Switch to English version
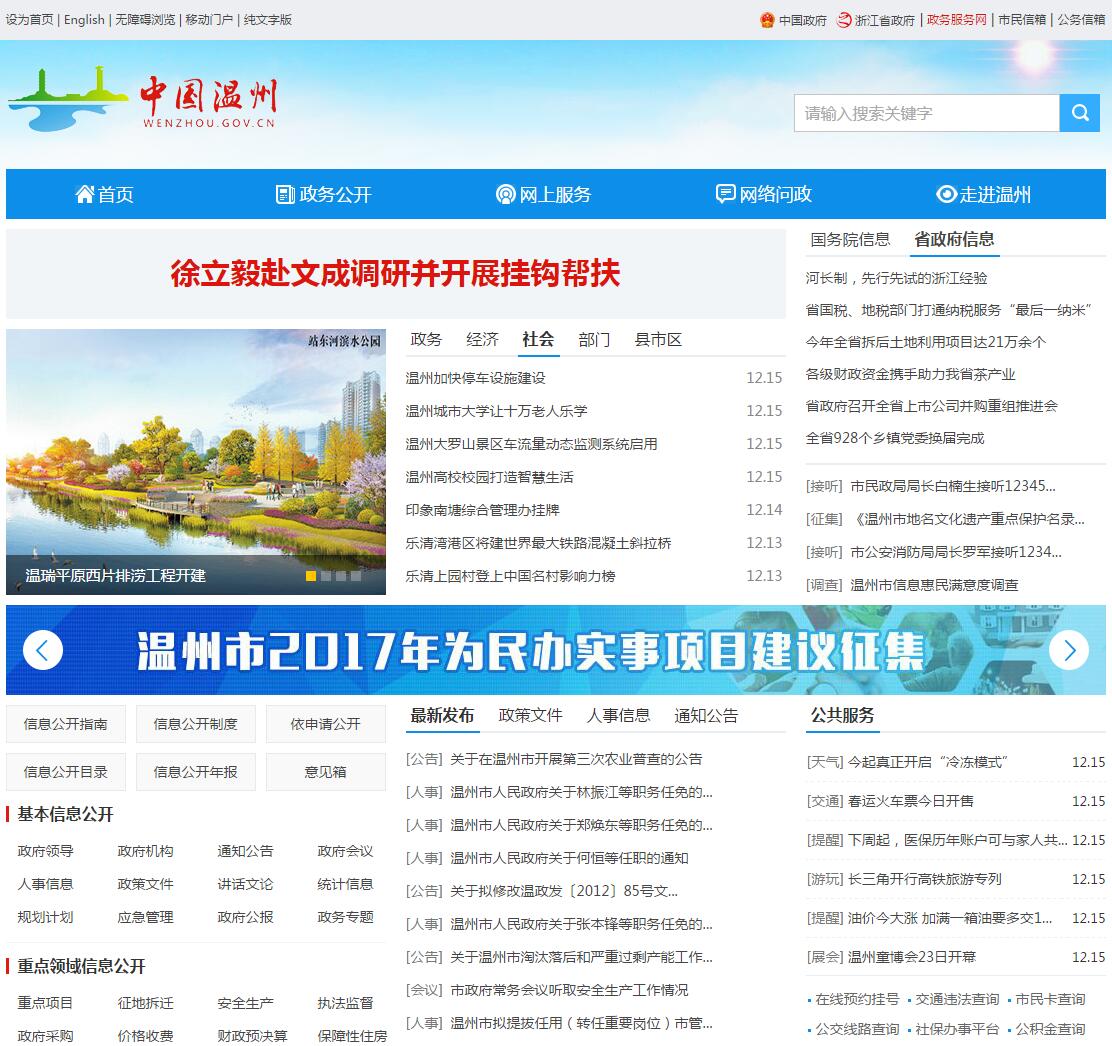The image size is (1112, 1046). (84, 20)
